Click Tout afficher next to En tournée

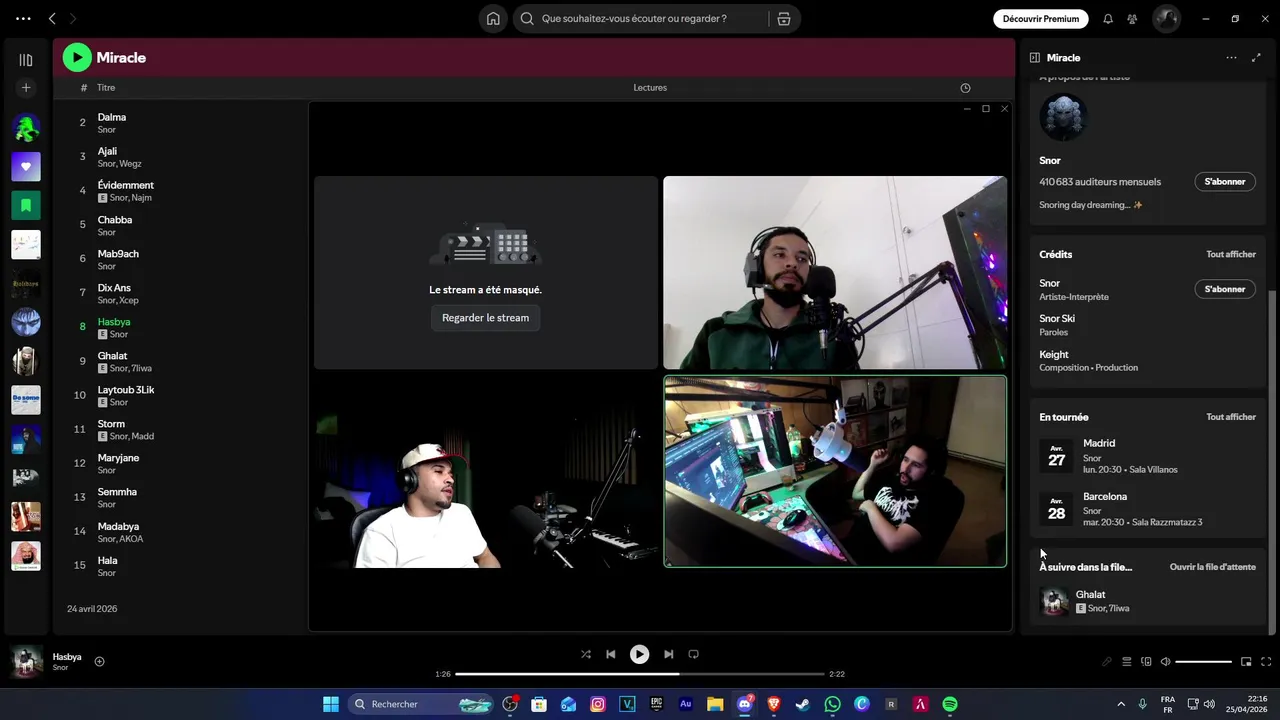click(1231, 417)
